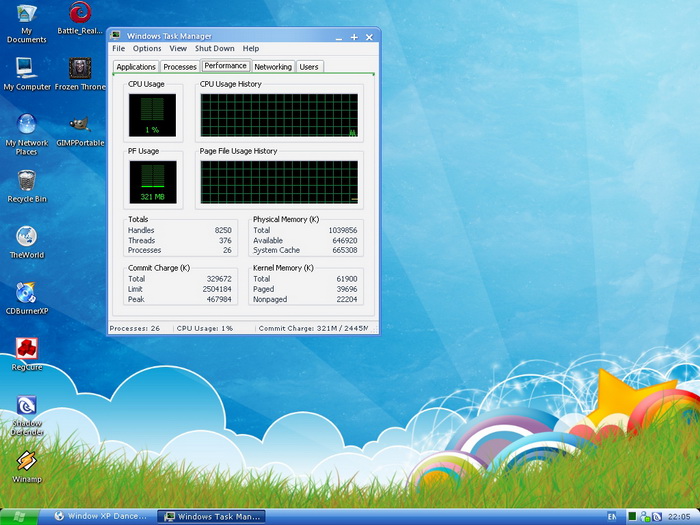Switch to Window XP Dance taskbar item
The height and width of the screenshot is (525, 700).
point(100,517)
